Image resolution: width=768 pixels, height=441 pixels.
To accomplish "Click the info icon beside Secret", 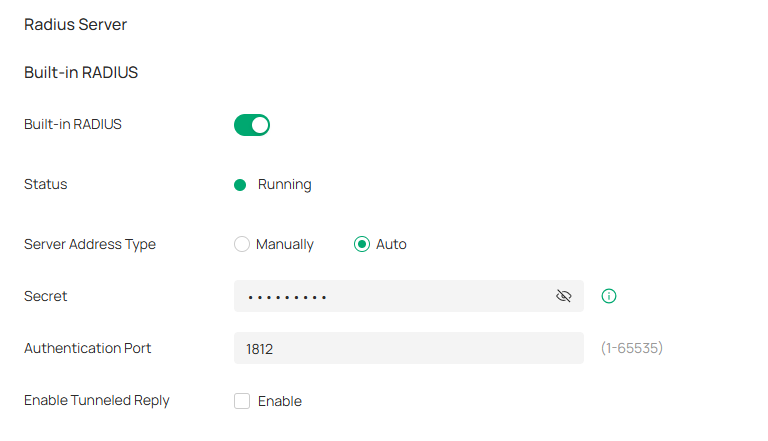I will (609, 296).
